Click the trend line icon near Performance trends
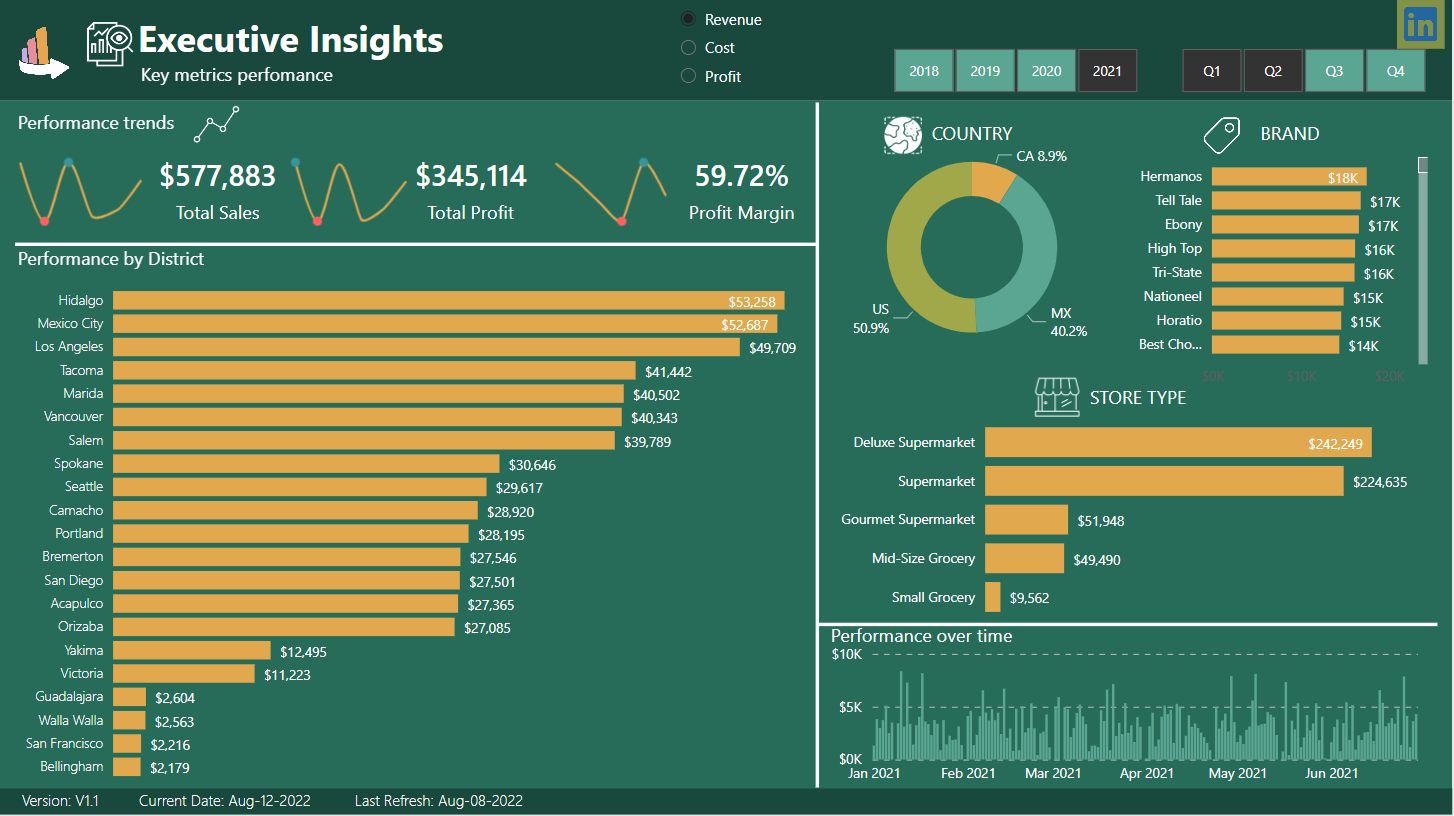 [x=217, y=125]
